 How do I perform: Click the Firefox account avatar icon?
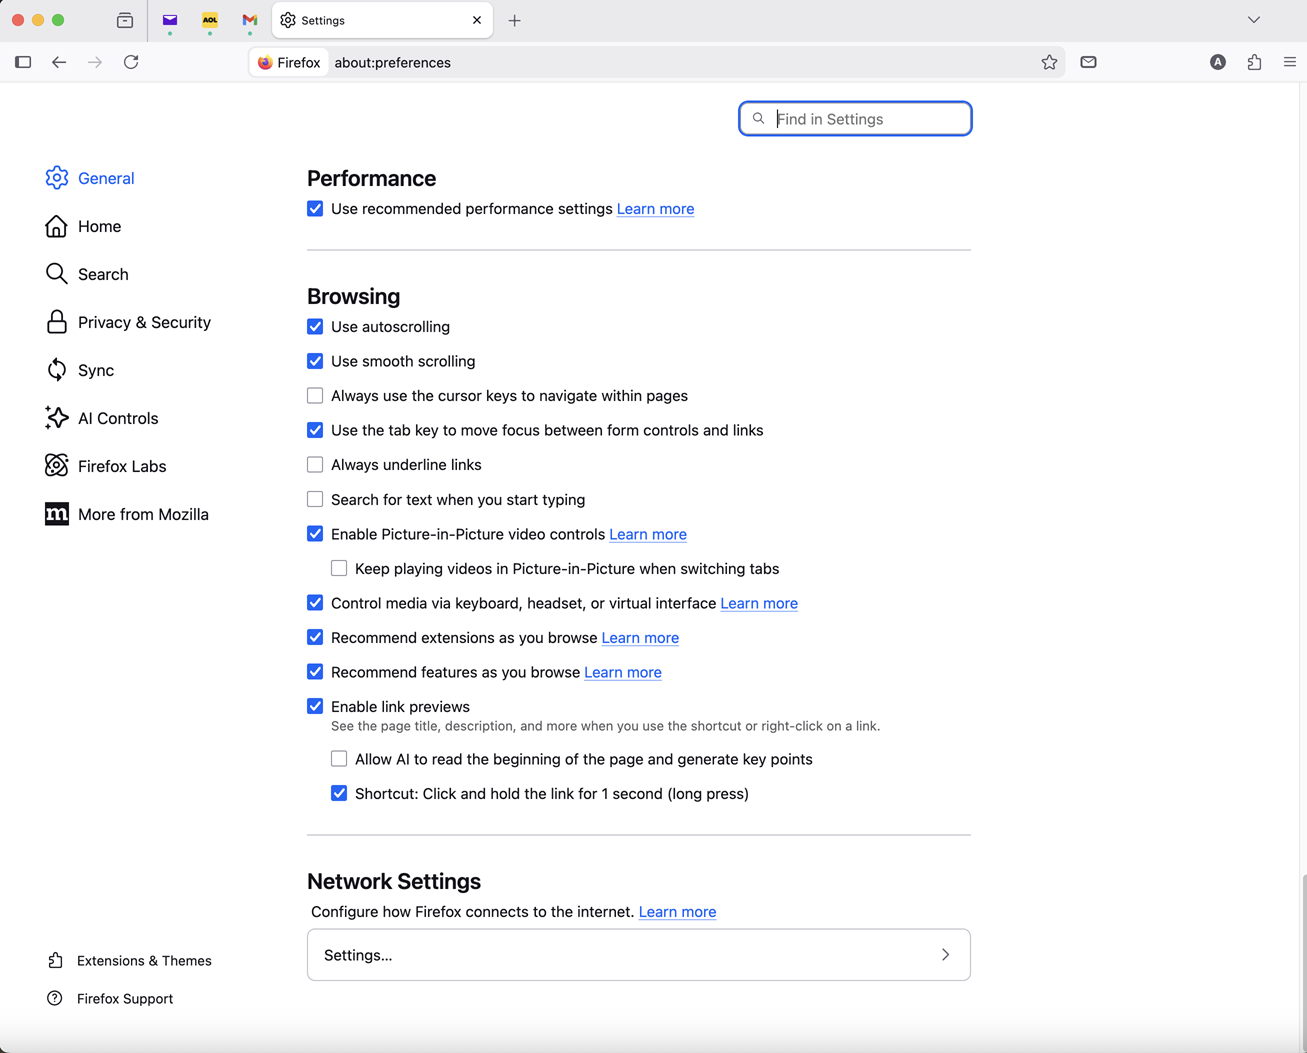click(1217, 61)
